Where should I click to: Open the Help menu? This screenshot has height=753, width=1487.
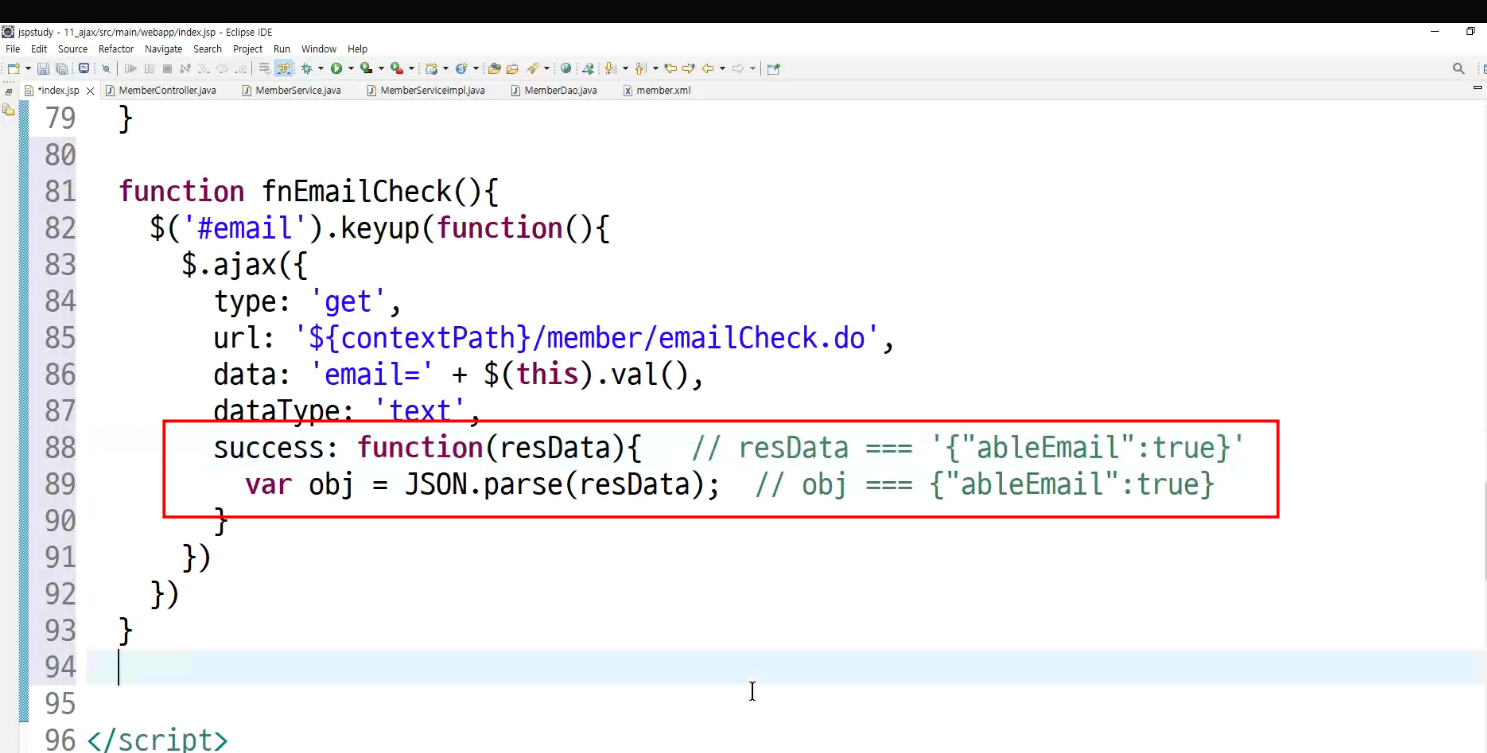[x=358, y=49]
